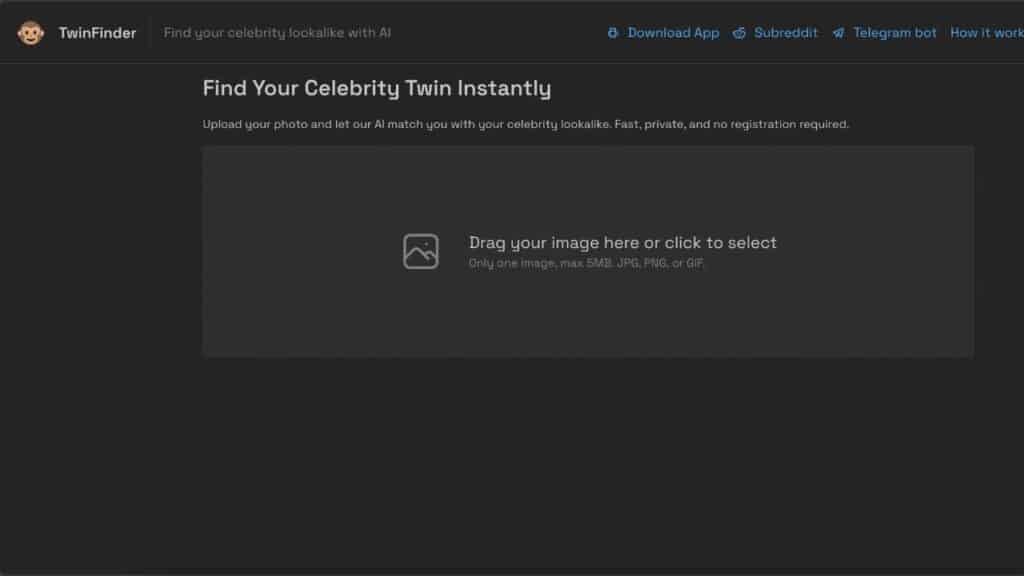Click the TwinFinder monkey logo icon

click(x=30, y=33)
